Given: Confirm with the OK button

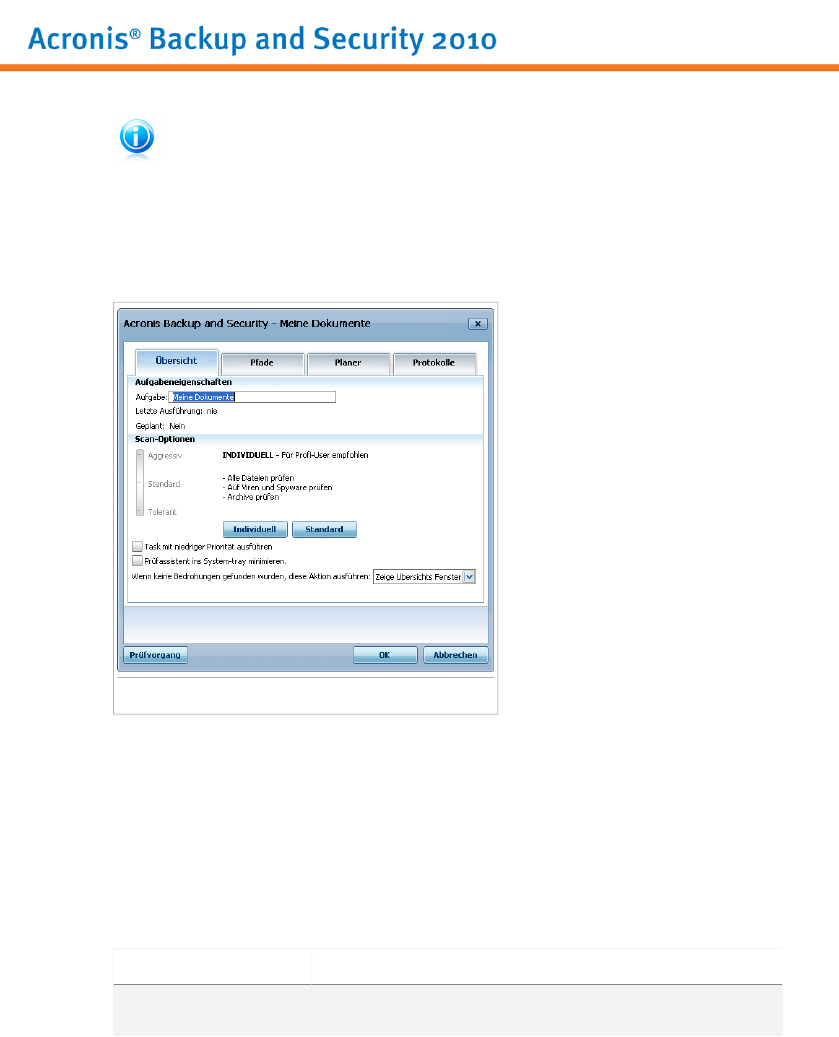Looking at the screenshot, I should click(x=385, y=655).
